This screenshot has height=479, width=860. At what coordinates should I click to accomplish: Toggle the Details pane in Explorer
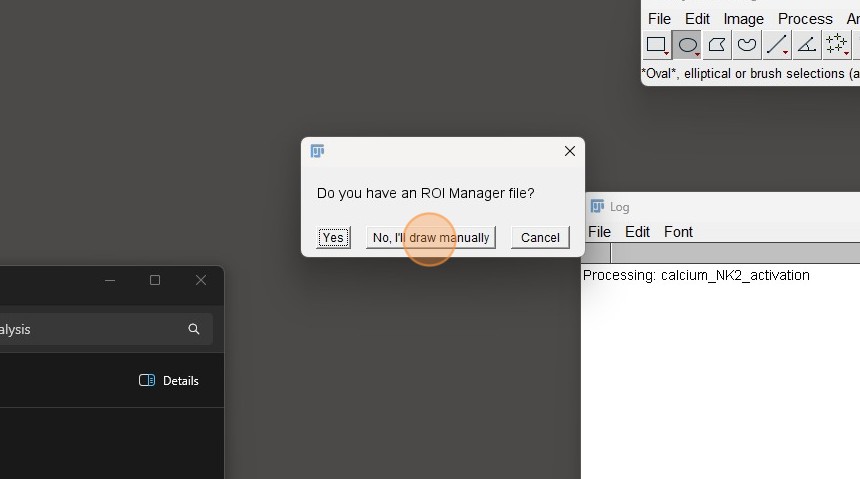click(169, 381)
